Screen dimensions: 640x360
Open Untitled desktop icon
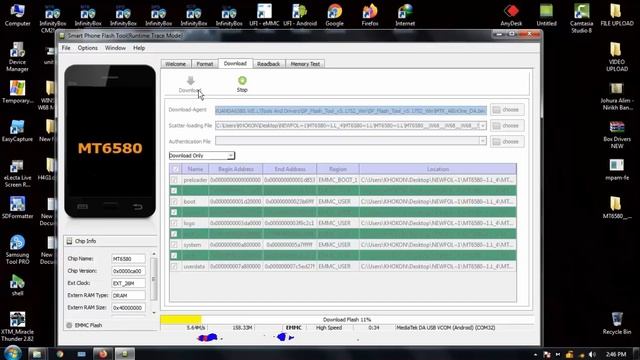tap(546, 15)
